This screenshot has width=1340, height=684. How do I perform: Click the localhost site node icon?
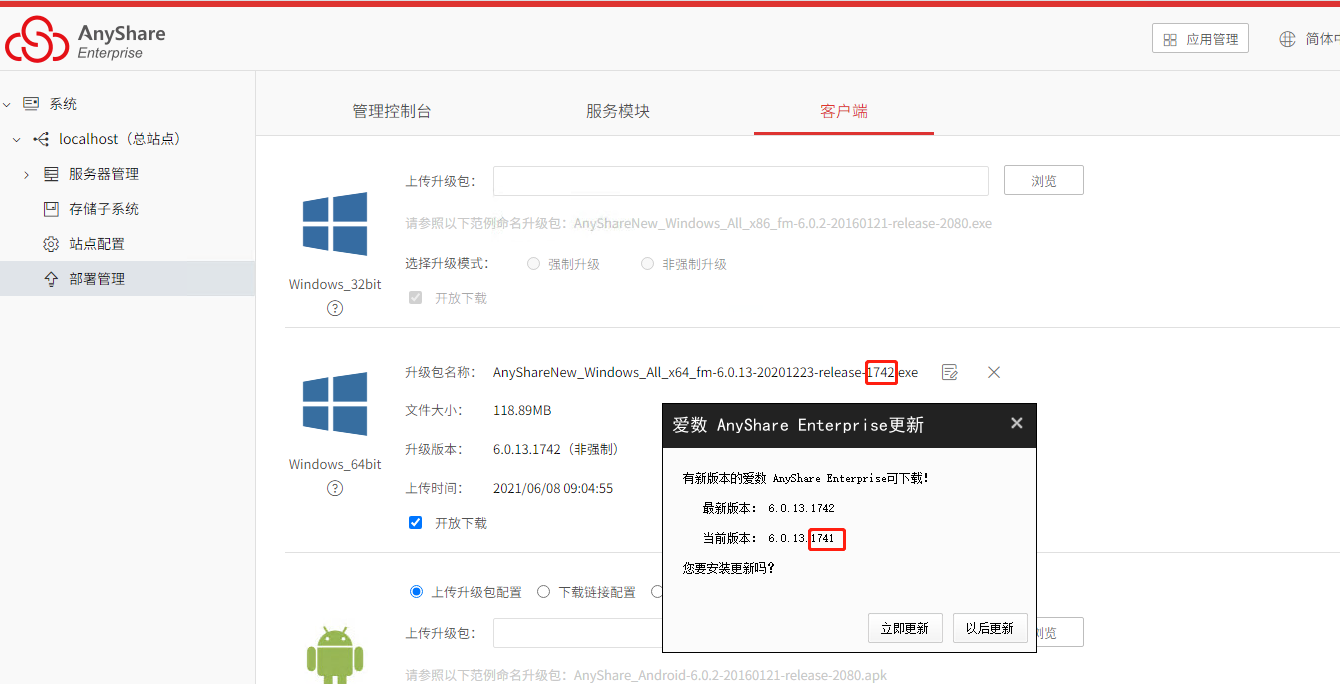(x=41, y=139)
